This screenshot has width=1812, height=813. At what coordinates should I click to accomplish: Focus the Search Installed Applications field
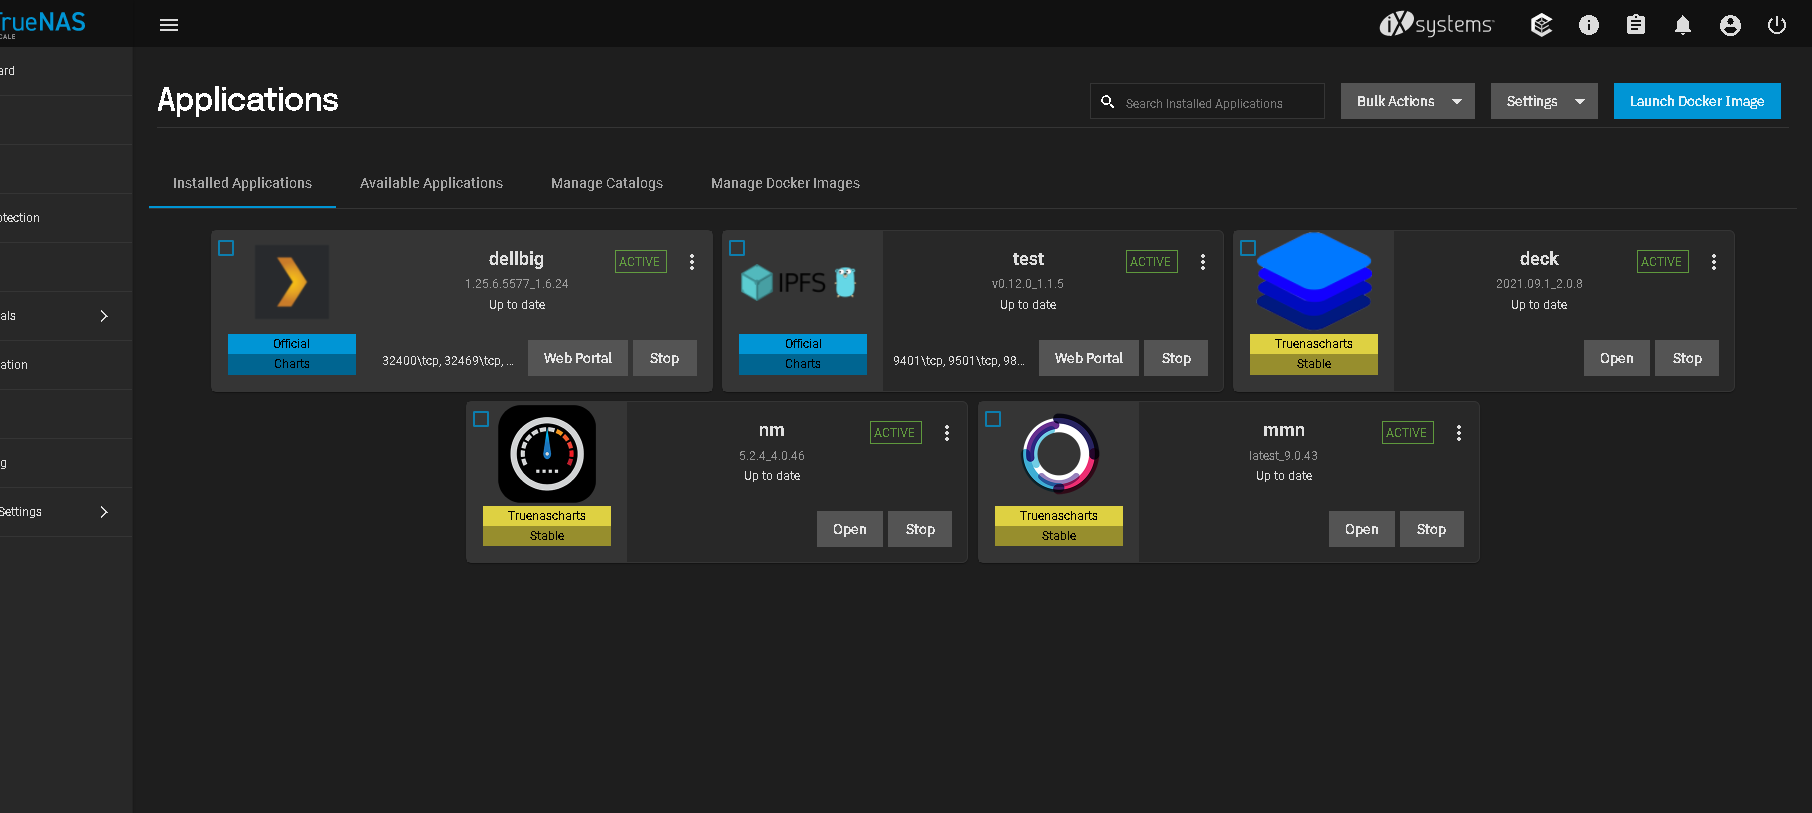point(1207,101)
